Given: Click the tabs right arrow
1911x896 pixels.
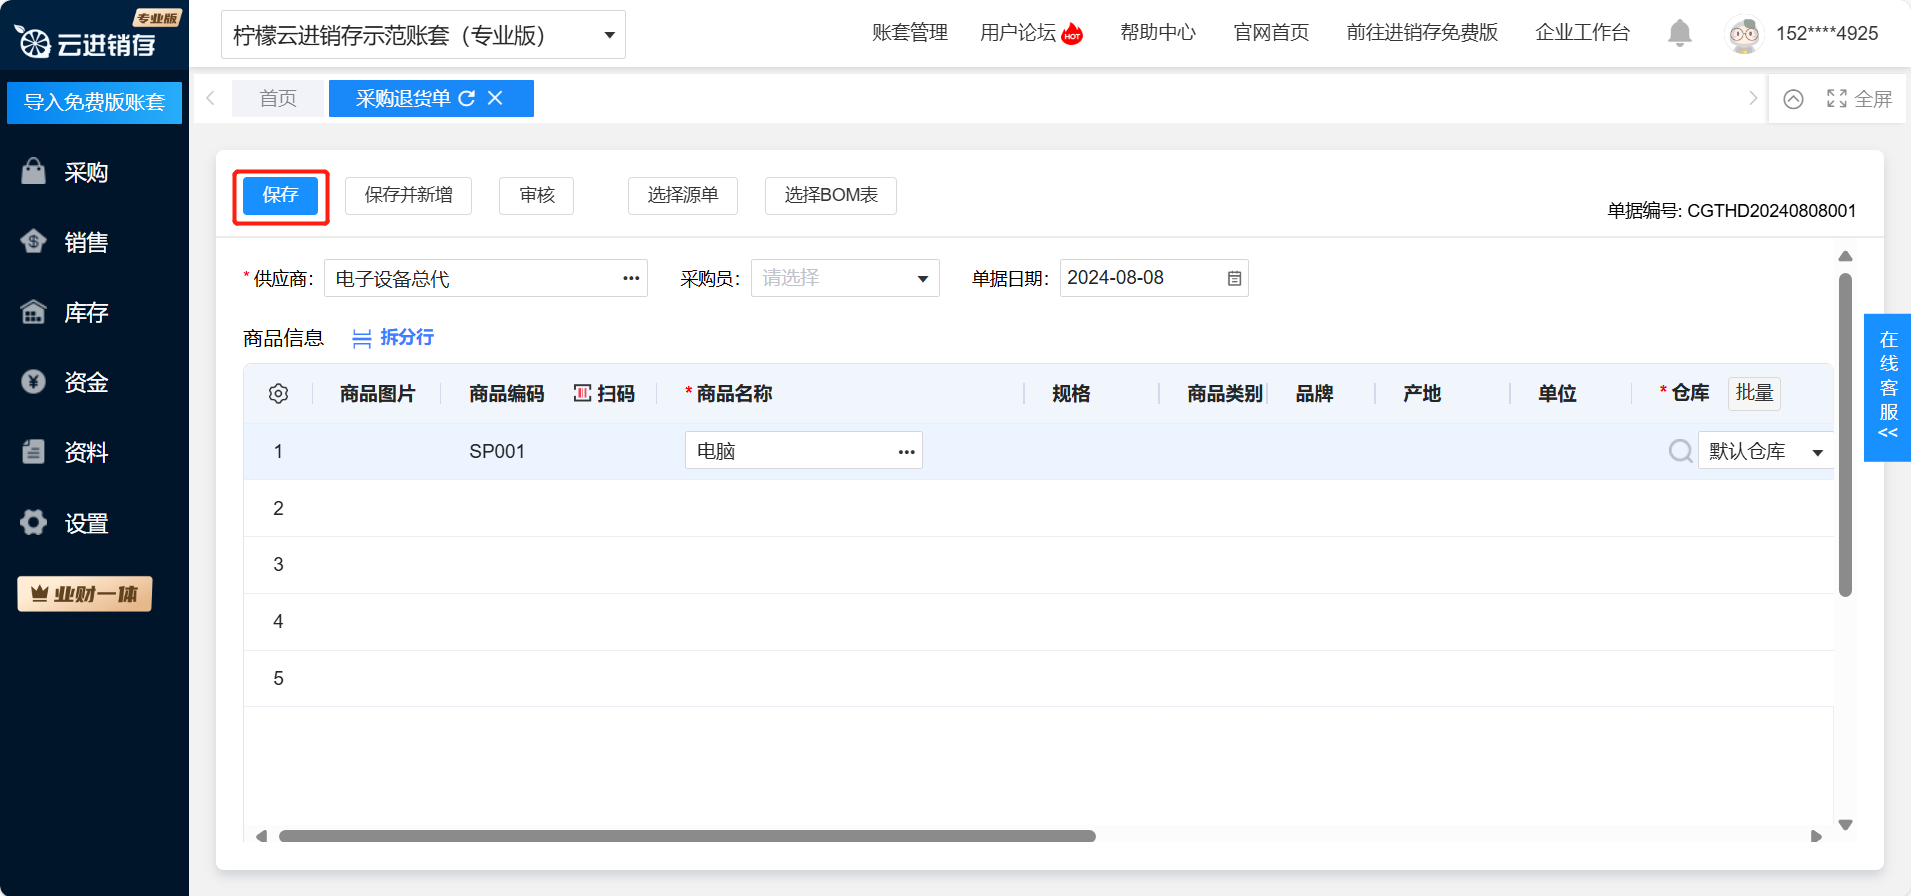Looking at the screenshot, I should [1752, 98].
